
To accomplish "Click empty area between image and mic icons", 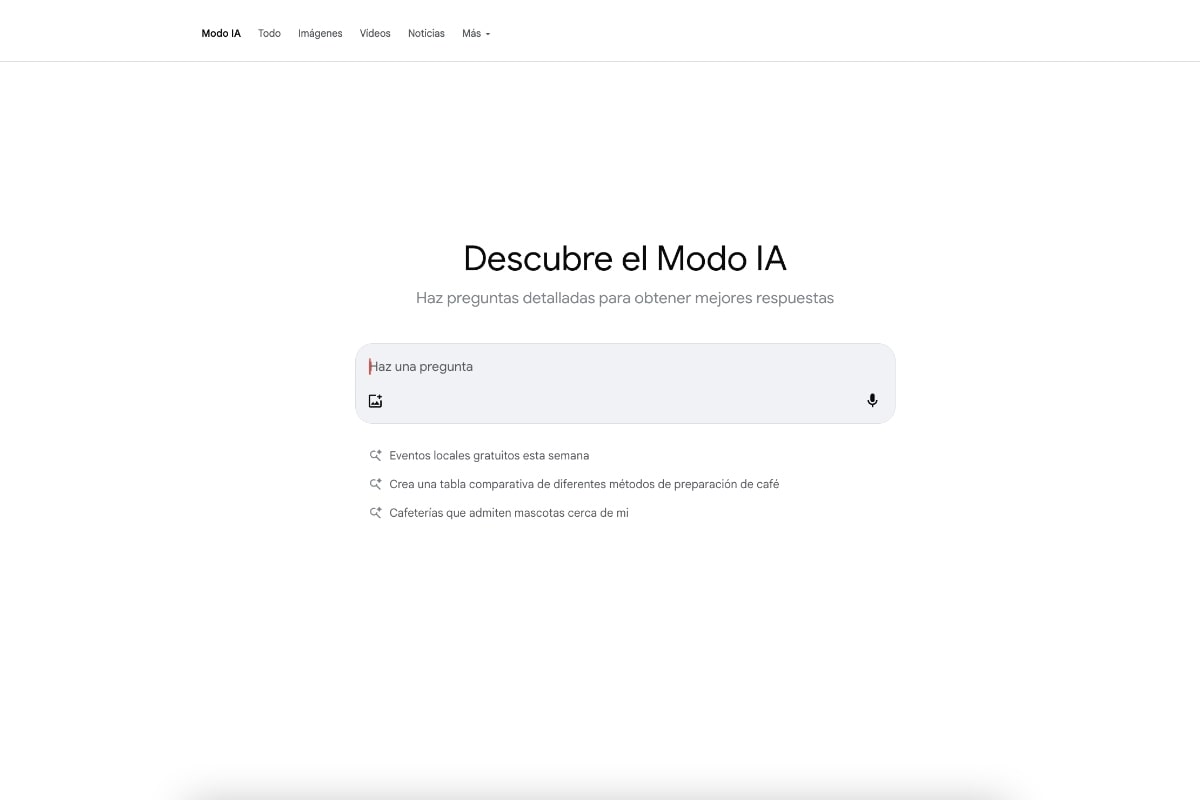I will point(620,401).
